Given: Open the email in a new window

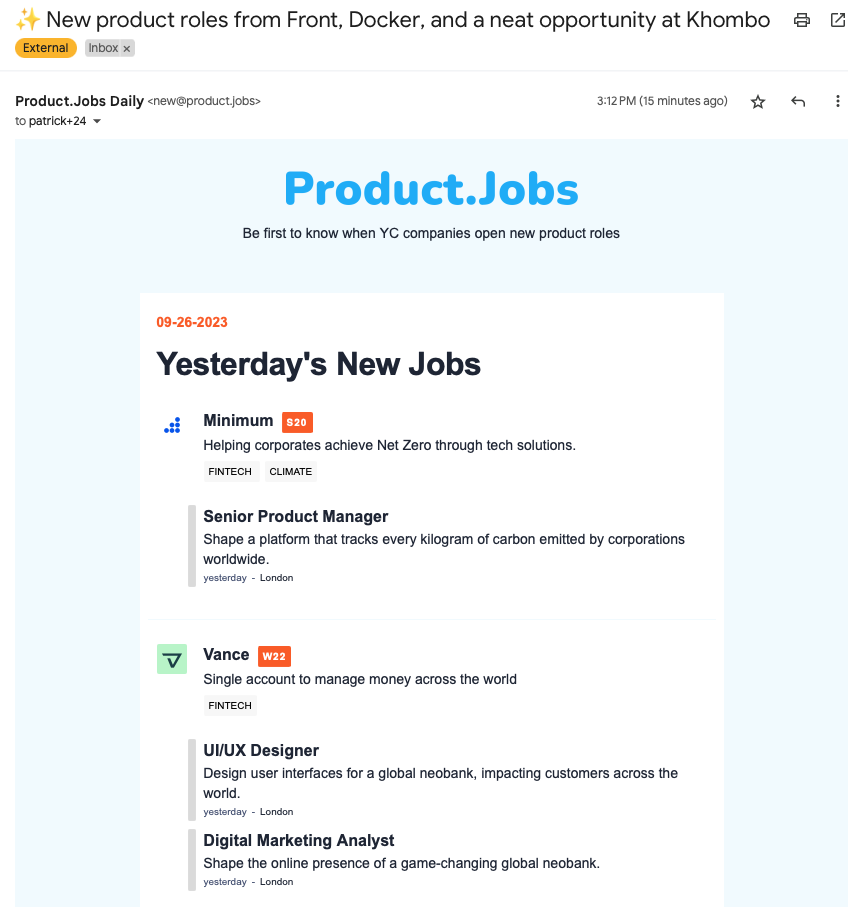Looking at the screenshot, I should point(836,20).
